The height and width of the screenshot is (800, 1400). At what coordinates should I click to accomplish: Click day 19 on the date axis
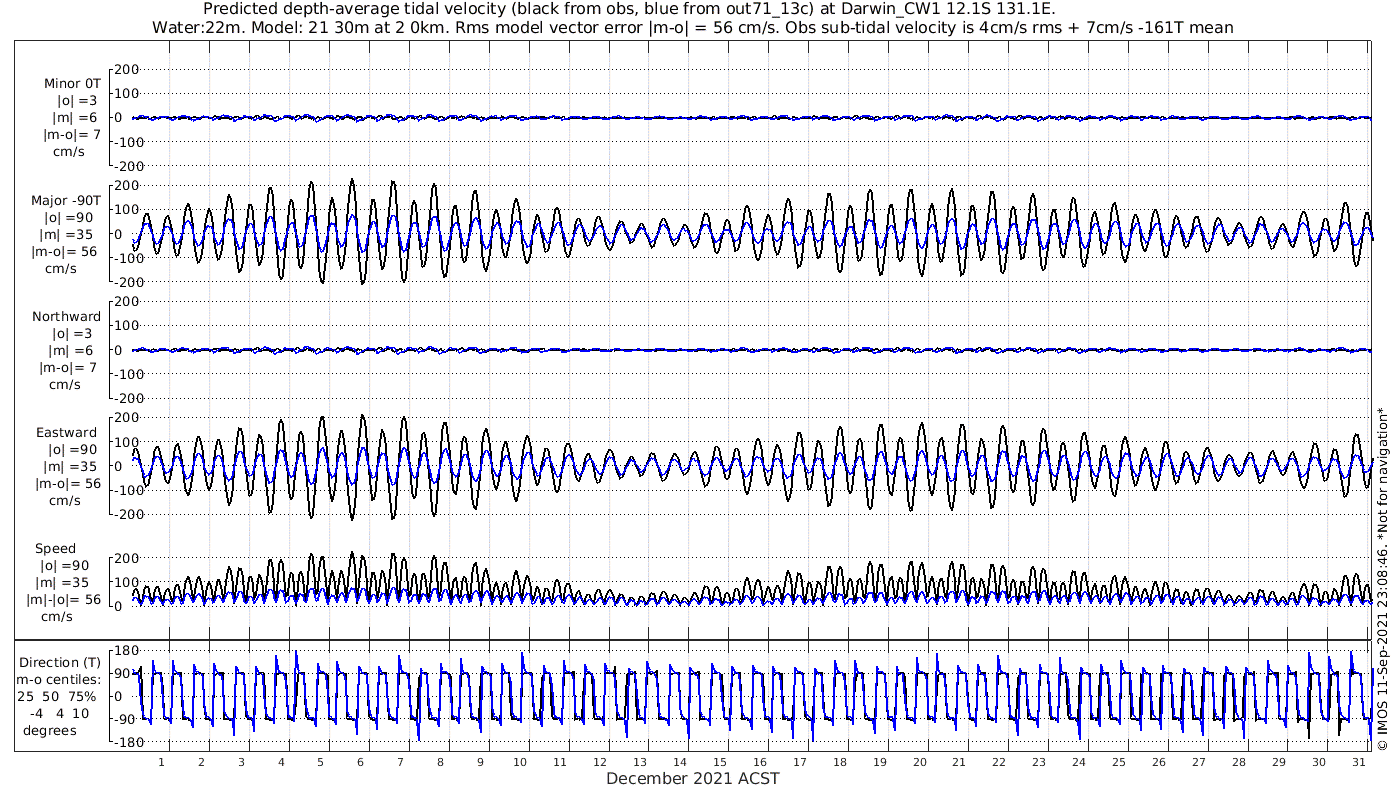pyautogui.click(x=879, y=762)
